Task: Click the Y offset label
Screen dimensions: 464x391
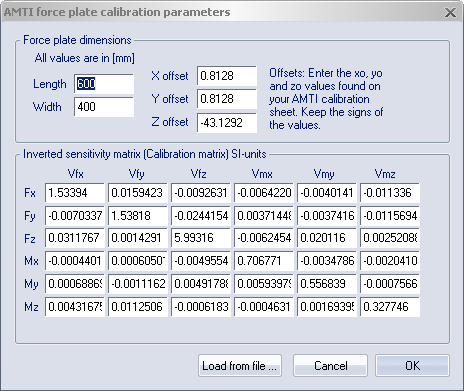Action: [x=170, y=99]
